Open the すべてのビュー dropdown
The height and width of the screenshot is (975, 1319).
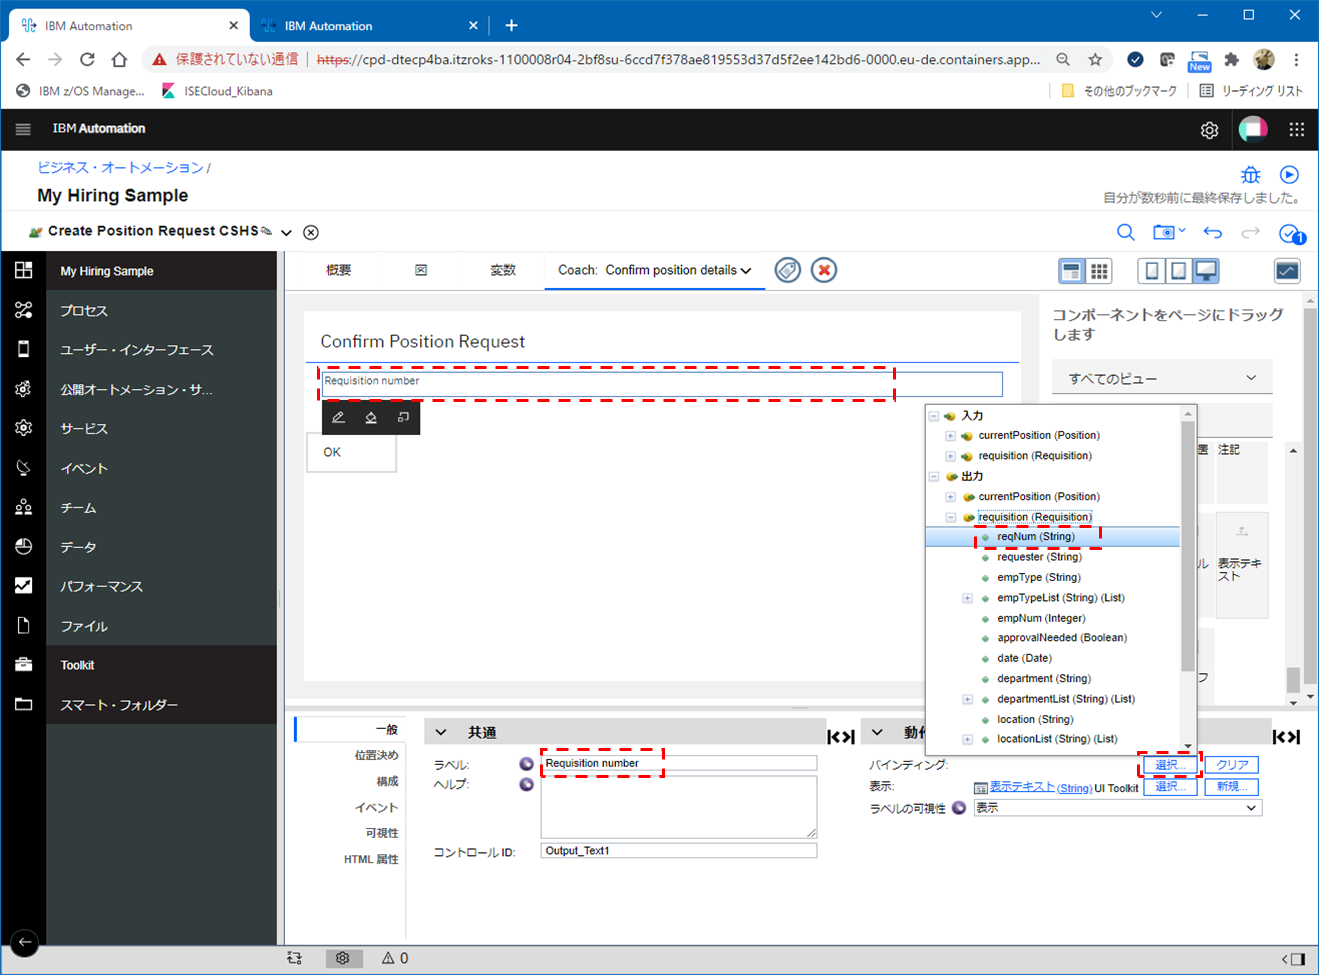(x=1162, y=379)
